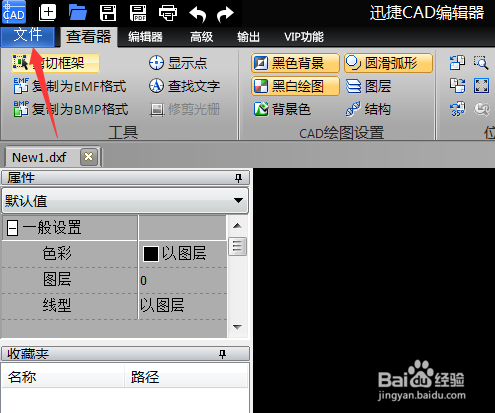Image resolution: width=495 pixels, height=413 pixels.
Task: Open the 图层 layers dialog
Action: [368, 86]
